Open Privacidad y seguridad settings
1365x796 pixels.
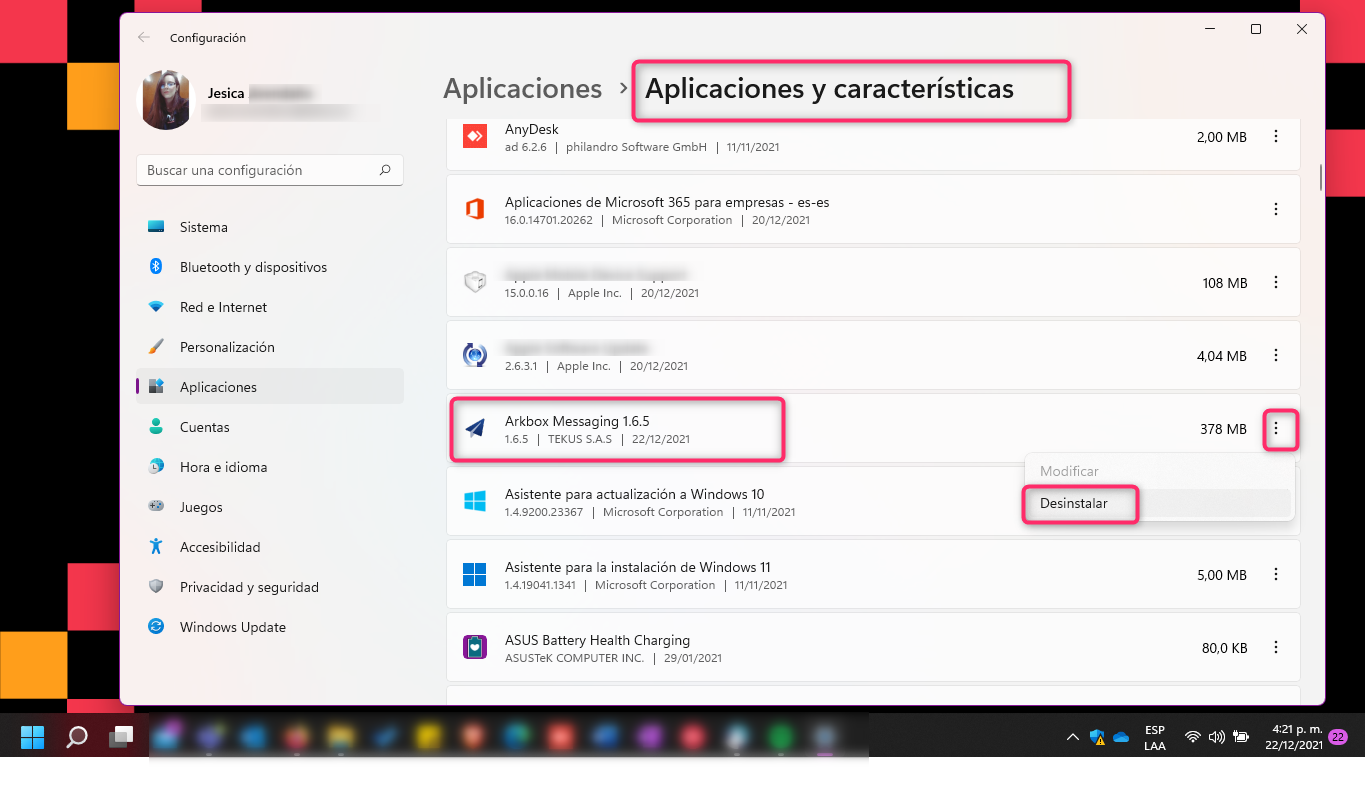click(x=249, y=587)
